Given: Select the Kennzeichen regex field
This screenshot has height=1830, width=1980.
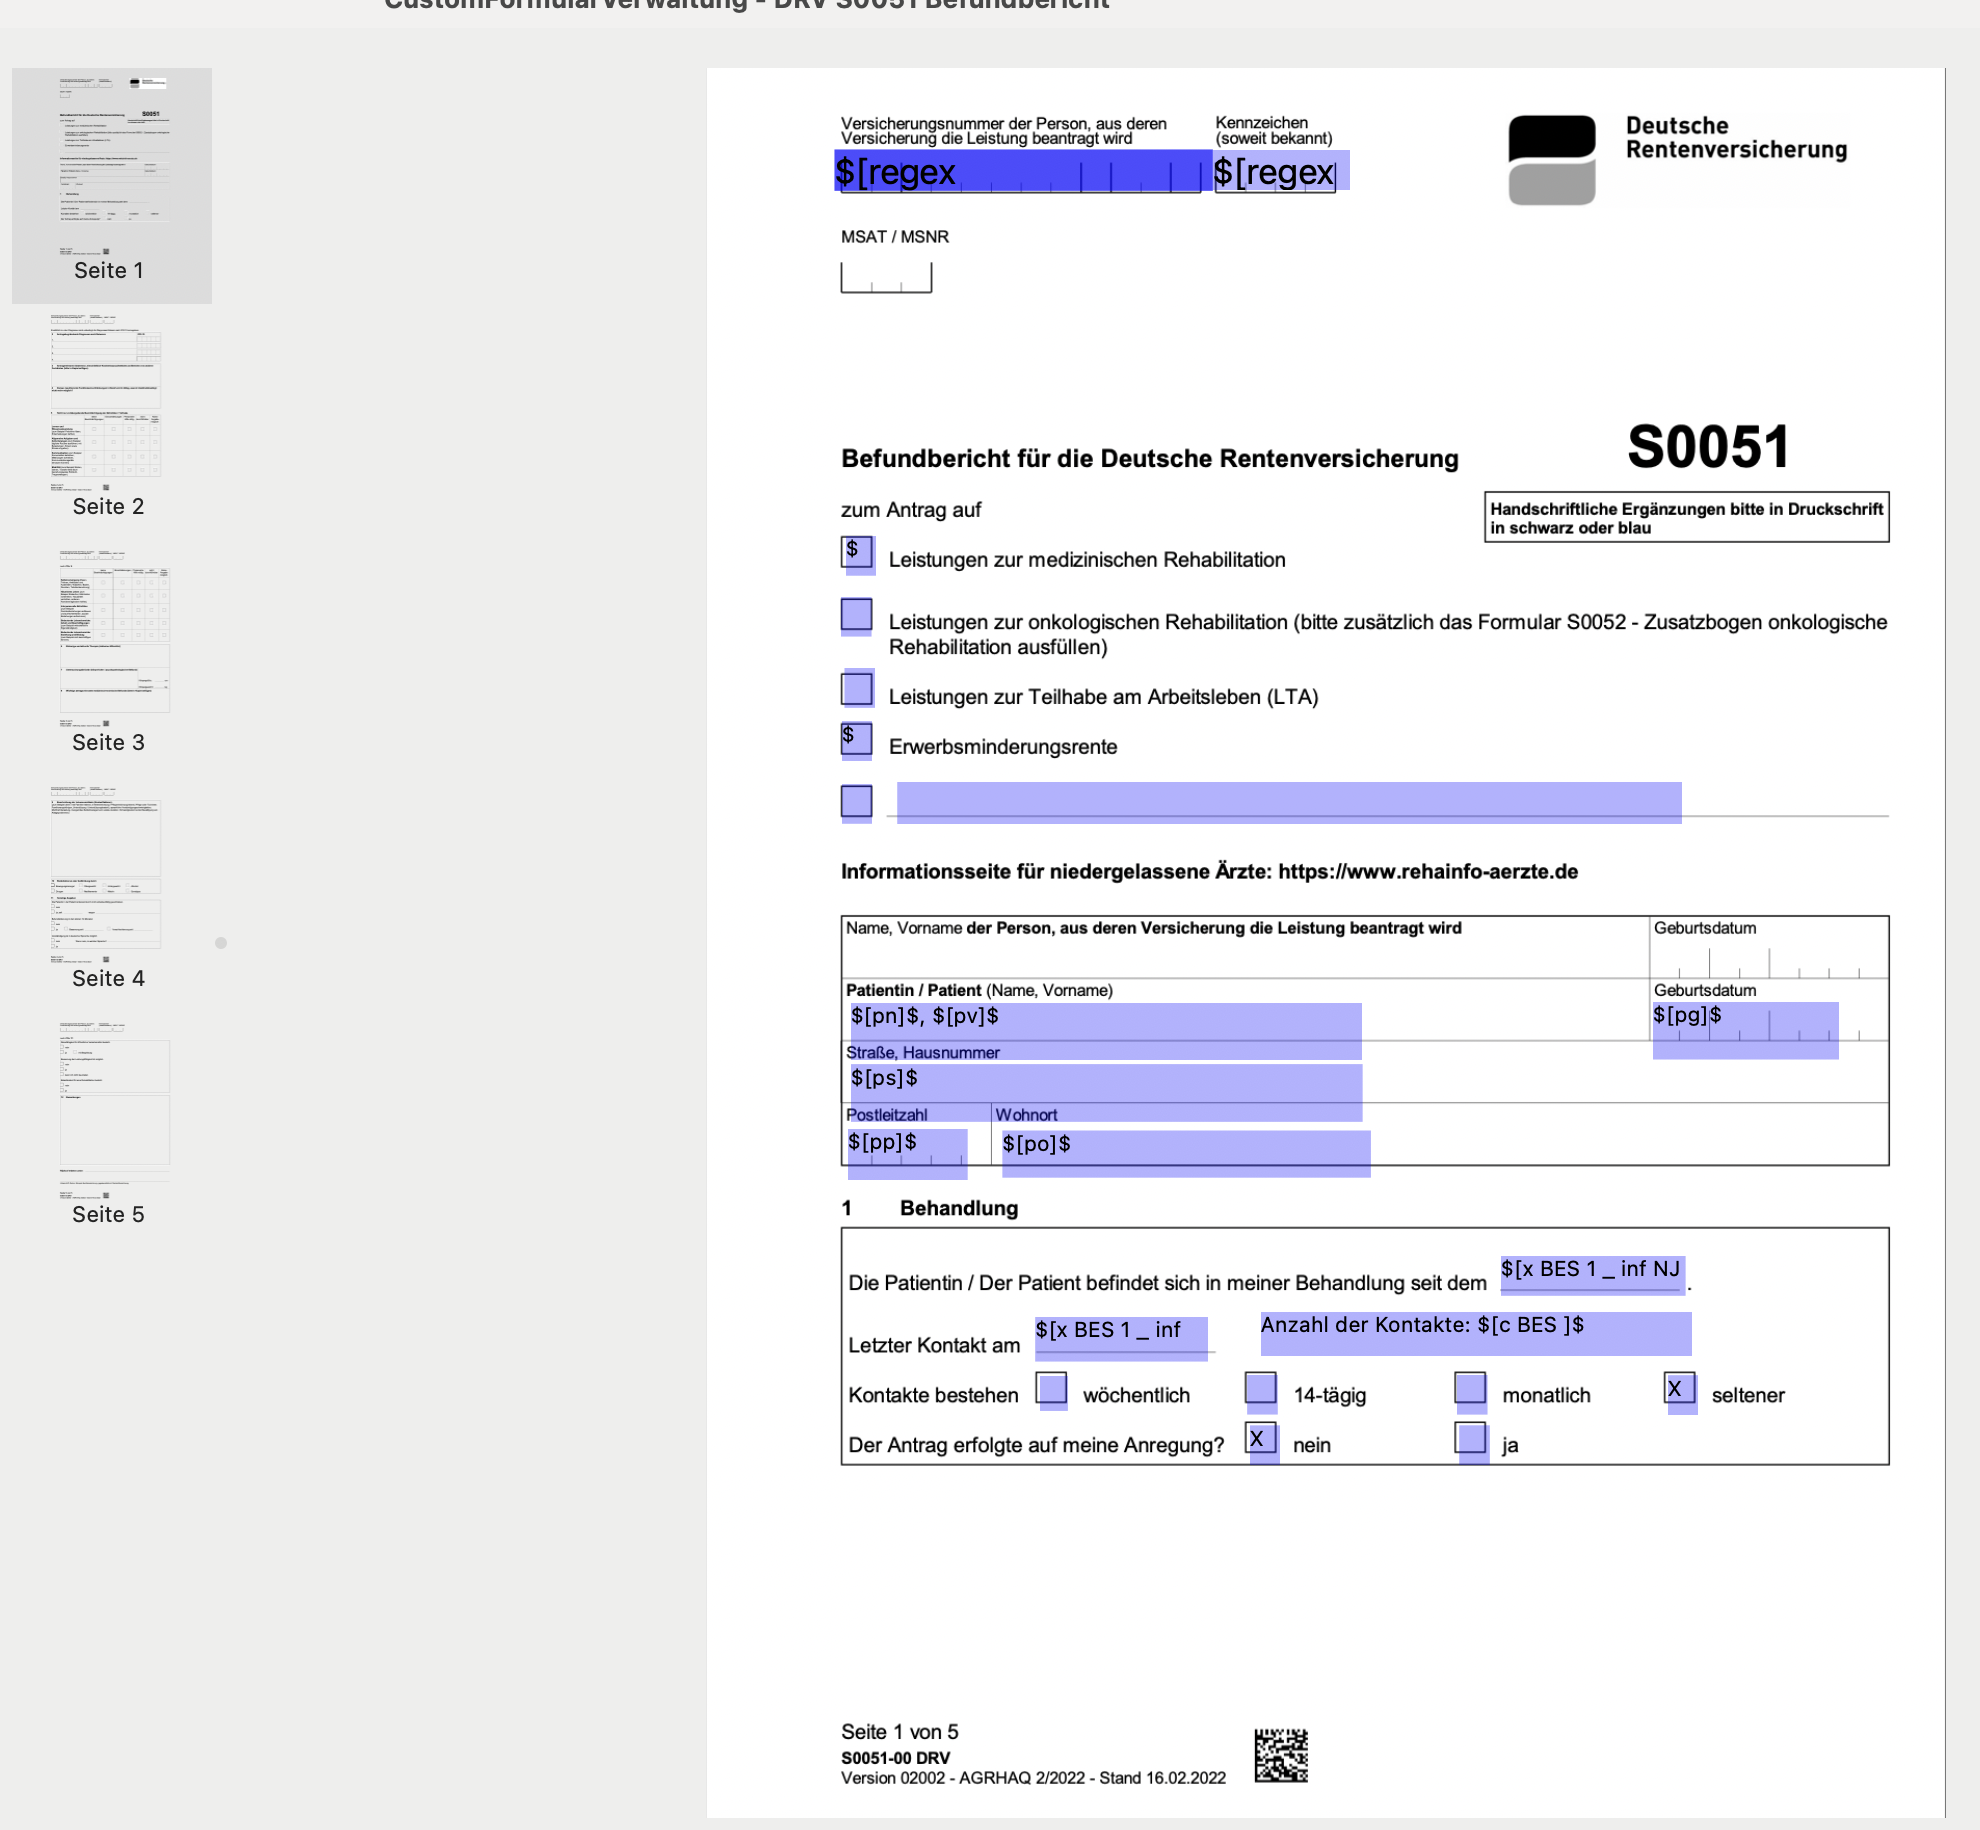Looking at the screenshot, I should click(1281, 171).
